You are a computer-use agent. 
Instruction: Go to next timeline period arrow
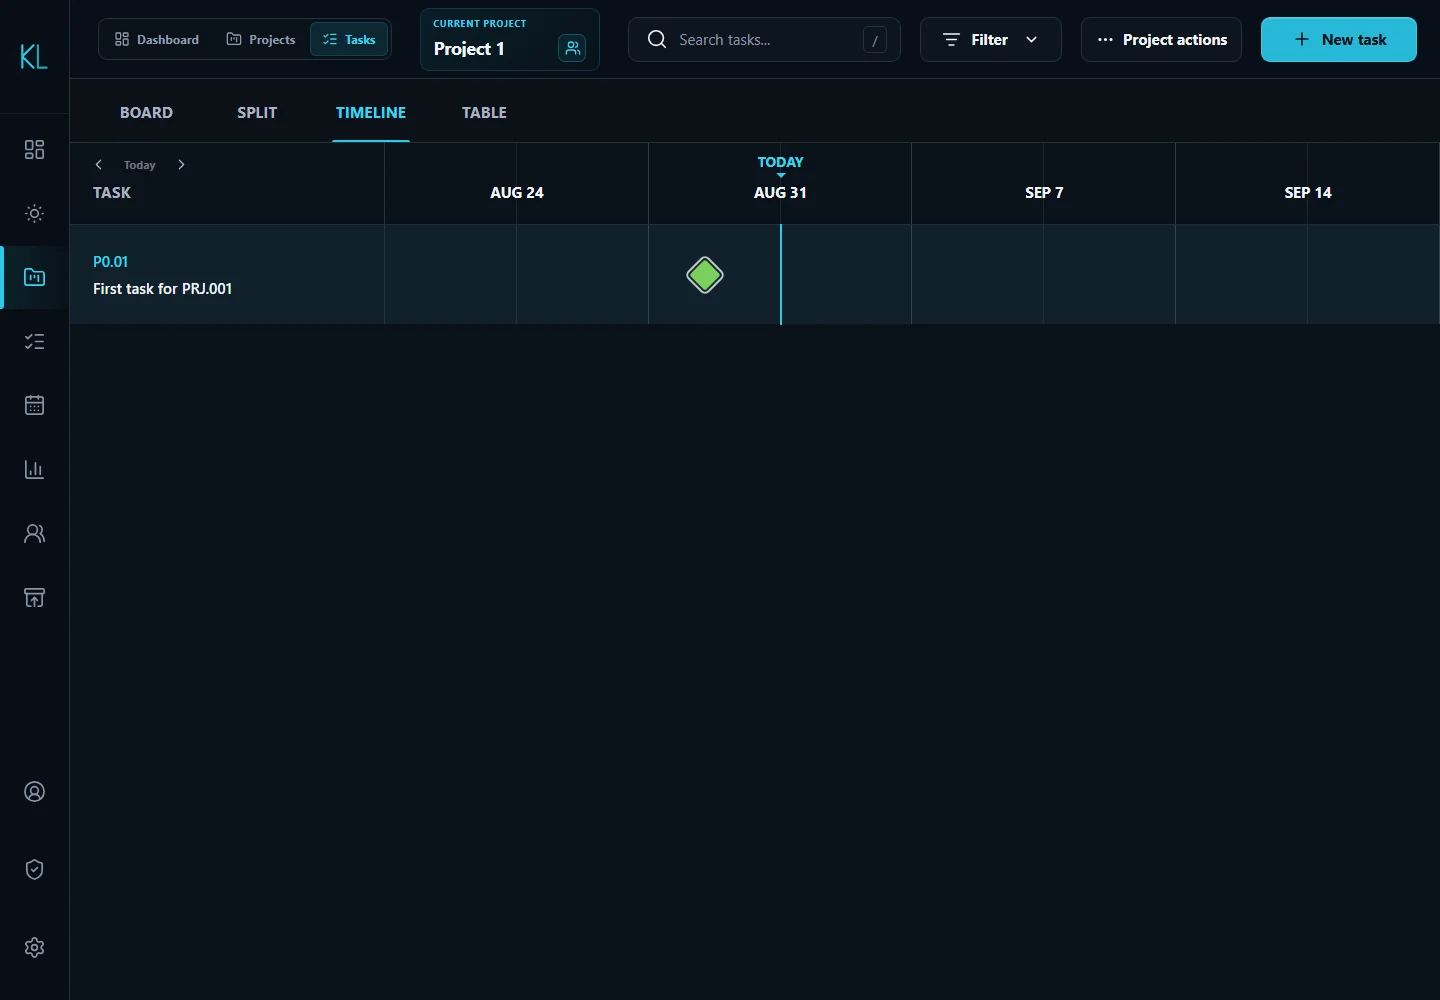tap(181, 165)
